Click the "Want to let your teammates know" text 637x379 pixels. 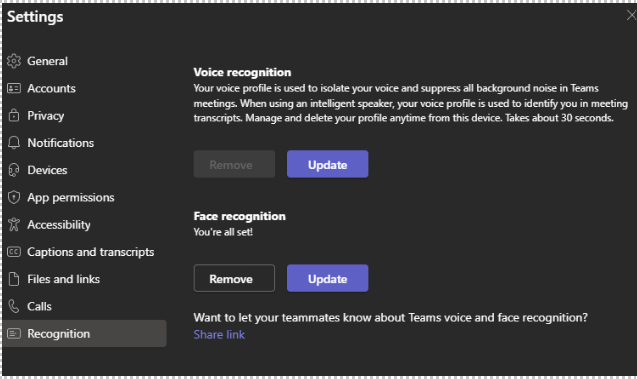tap(390, 317)
